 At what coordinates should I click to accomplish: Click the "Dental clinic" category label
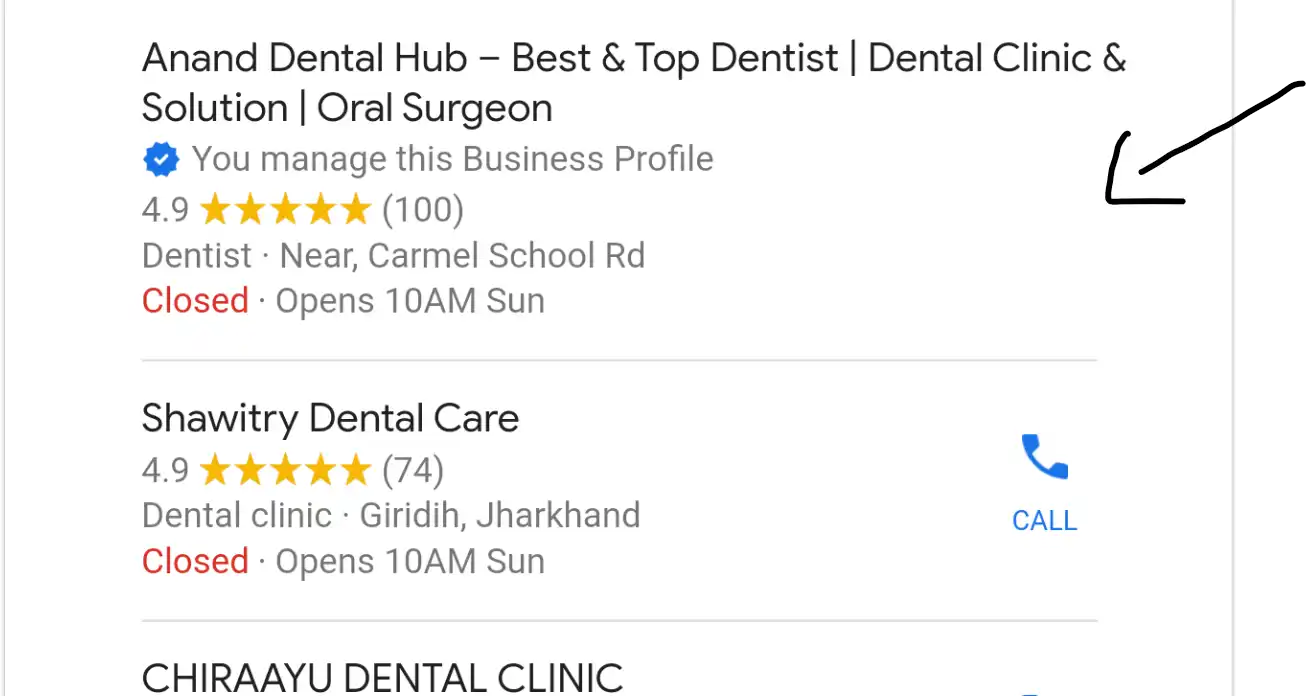point(236,516)
